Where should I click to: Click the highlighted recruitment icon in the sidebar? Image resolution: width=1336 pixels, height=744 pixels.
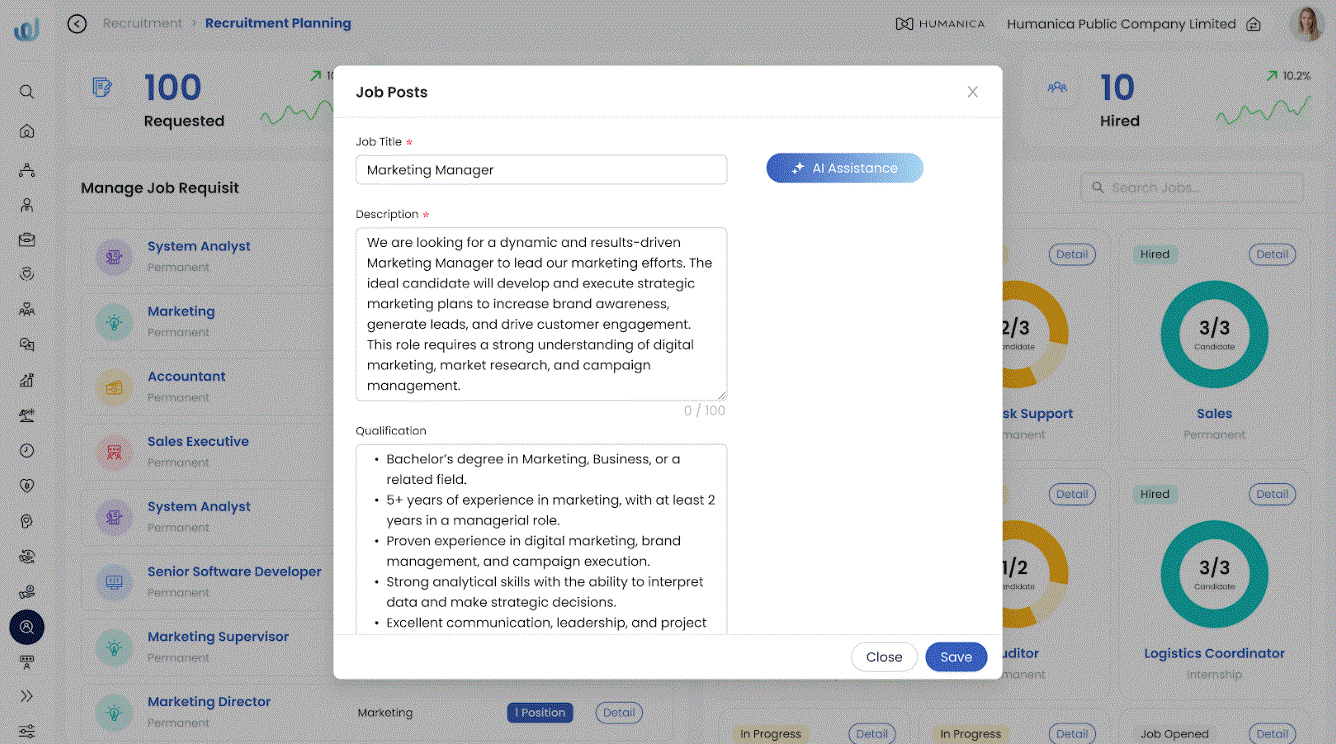coord(27,627)
